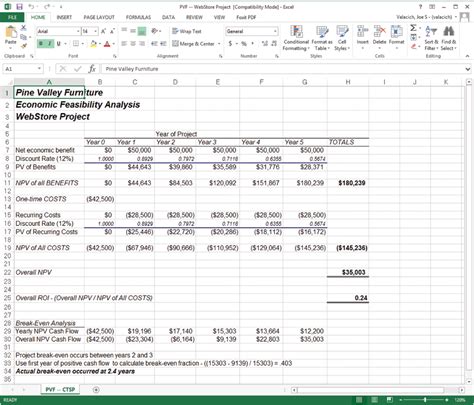Image resolution: width=474 pixels, height=405 pixels.
Task: Click the Paste clipboard icon
Action: (x=11, y=32)
